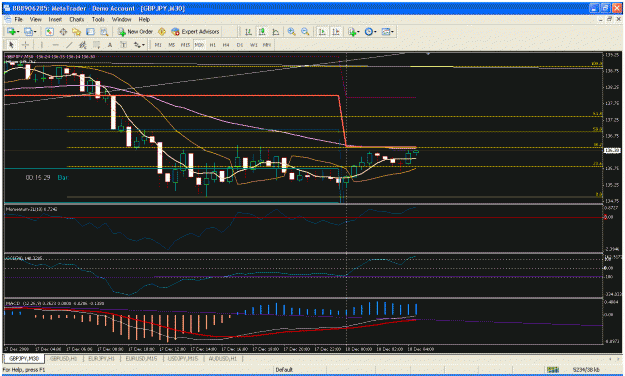Switch chart to bar chart view
The height and width of the screenshot is (376, 625).
248,31
